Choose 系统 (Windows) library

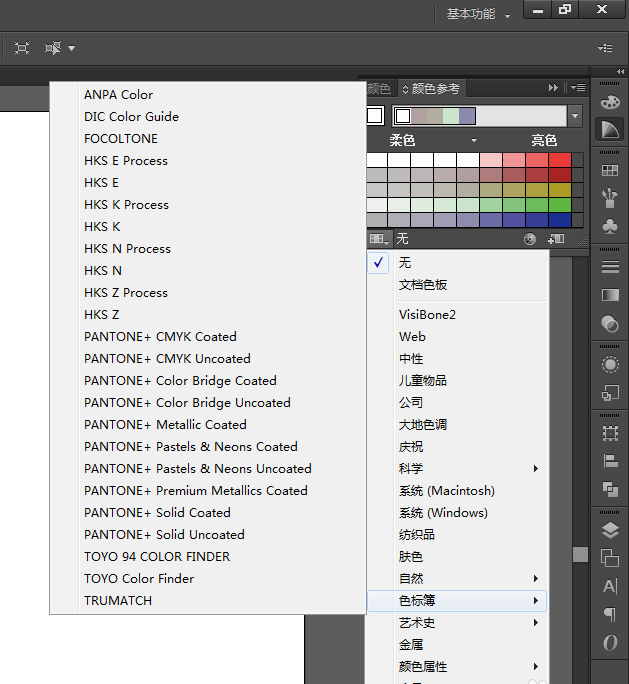click(x=458, y=513)
